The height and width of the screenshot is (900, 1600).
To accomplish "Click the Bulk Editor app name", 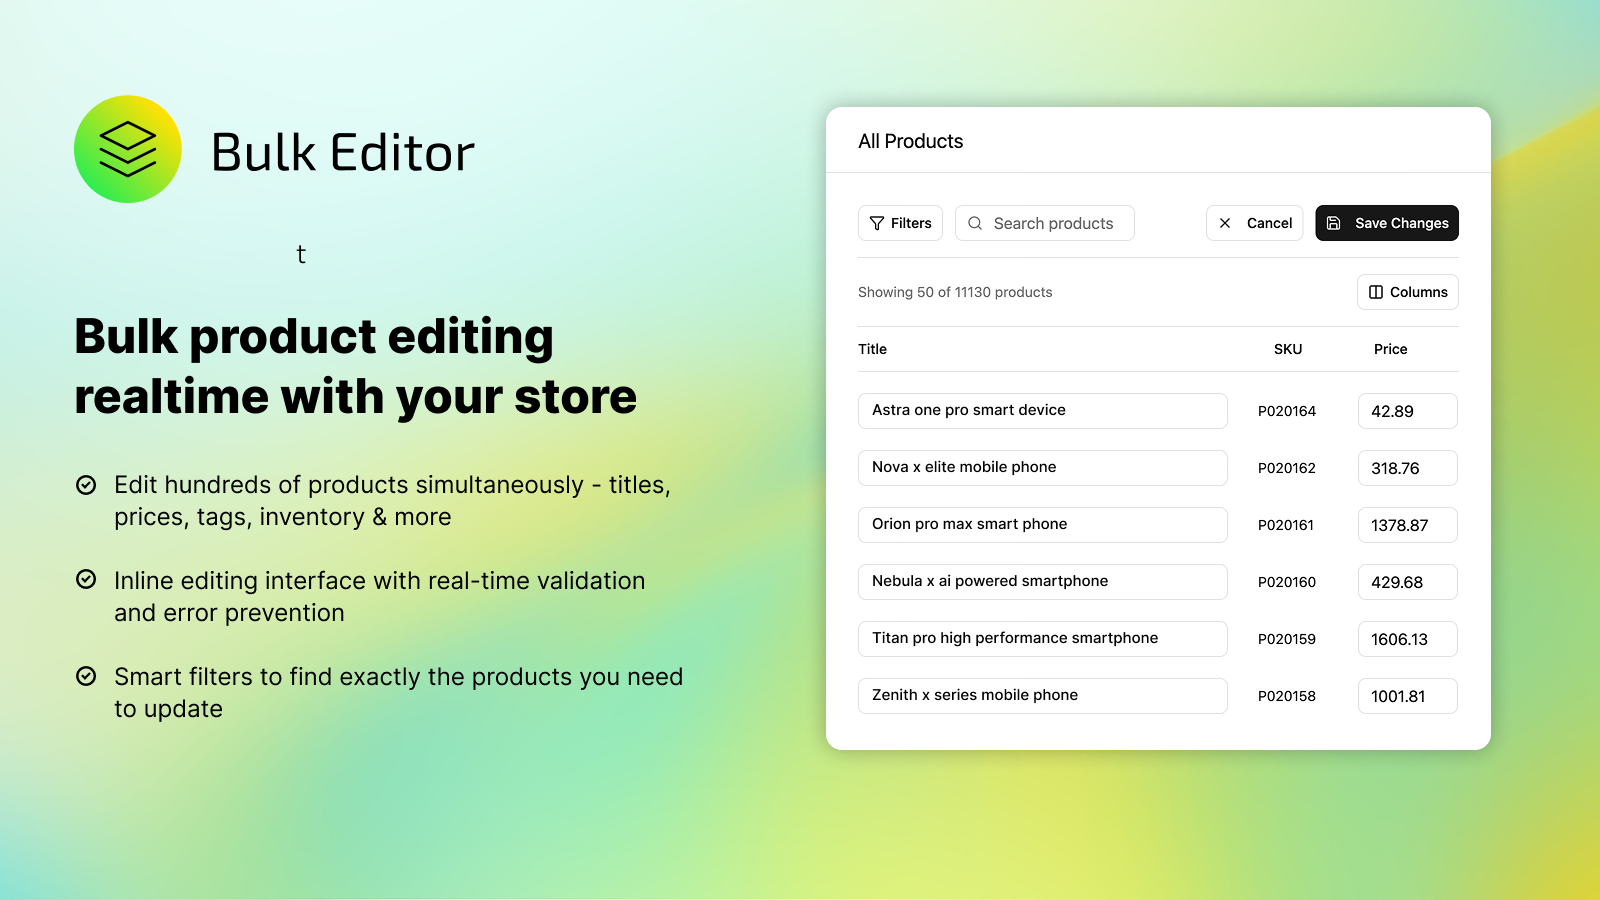I will (x=343, y=153).
